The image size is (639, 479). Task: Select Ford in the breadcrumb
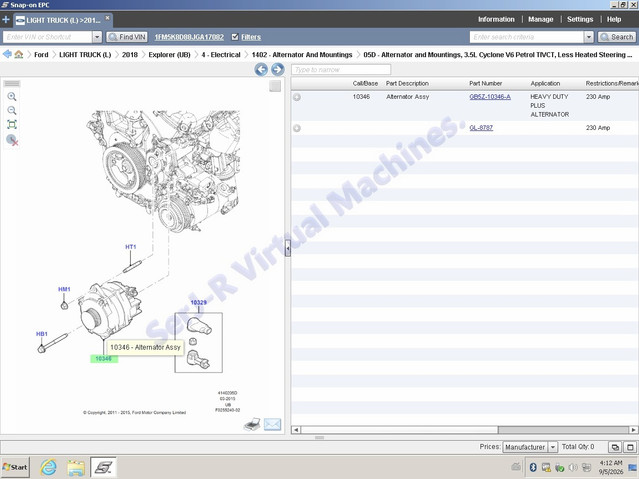click(x=41, y=55)
